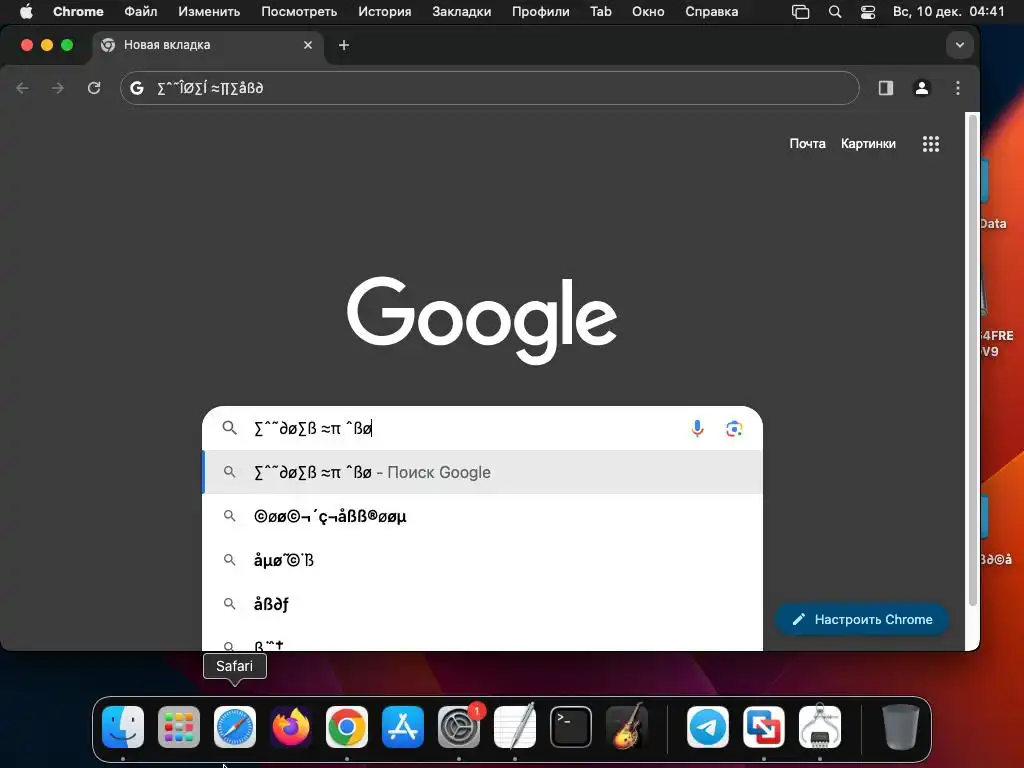The height and width of the screenshot is (768, 1024).
Task: Open the Файл menu
Action: click(140, 12)
